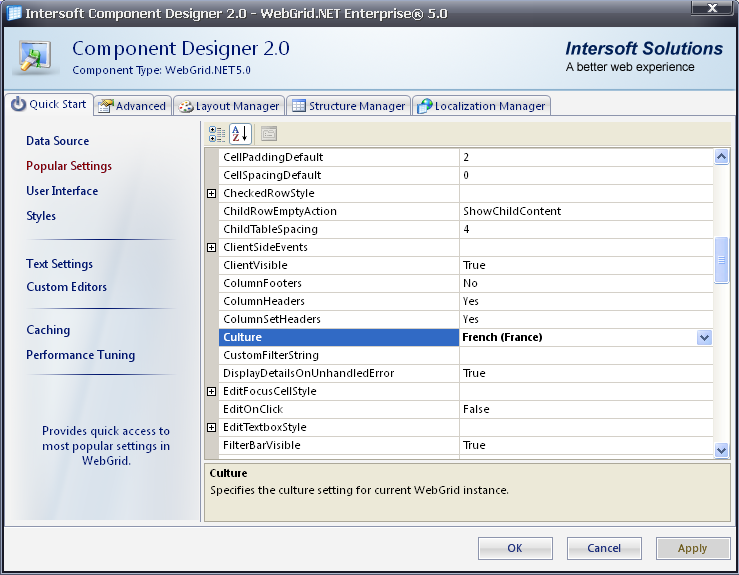Click the Quick Start power icon
This screenshot has height=575, width=739.
pos(18,104)
